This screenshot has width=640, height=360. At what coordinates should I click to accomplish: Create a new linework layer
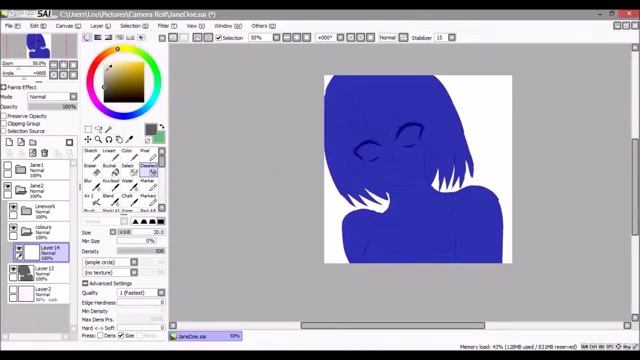pyautogui.click(x=21, y=142)
